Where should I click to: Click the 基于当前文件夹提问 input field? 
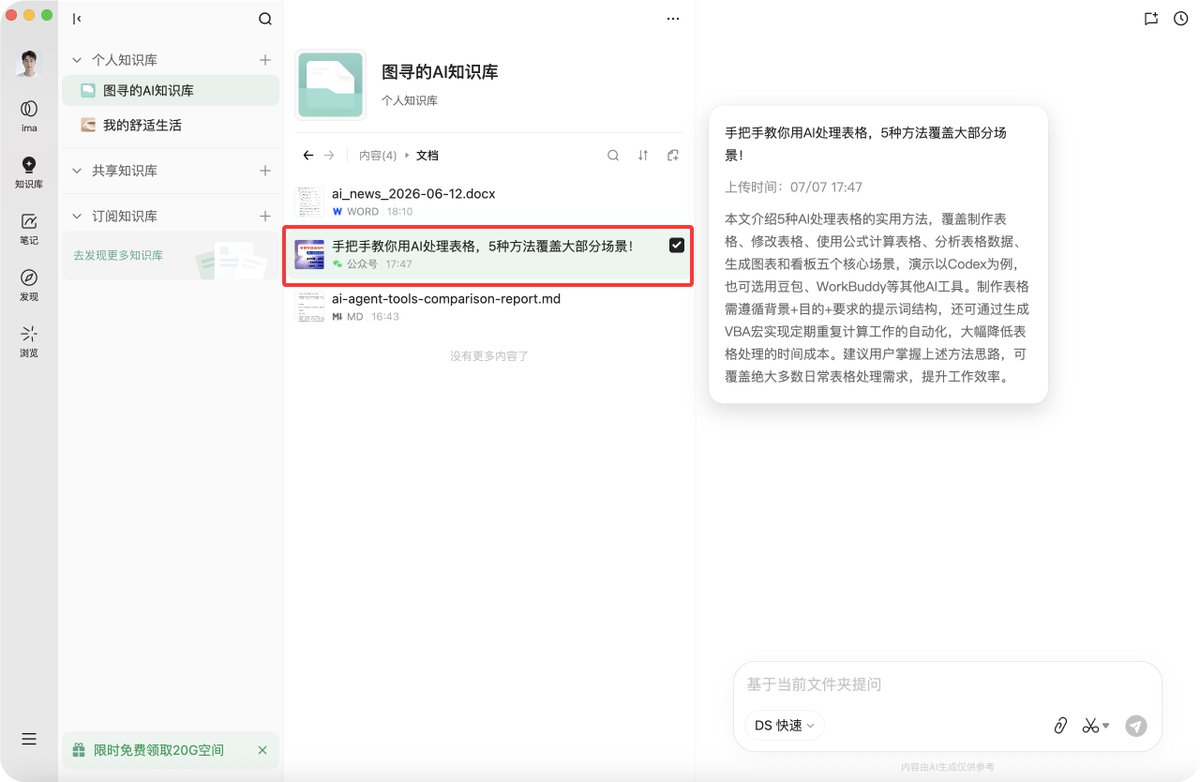[x=947, y=685]
